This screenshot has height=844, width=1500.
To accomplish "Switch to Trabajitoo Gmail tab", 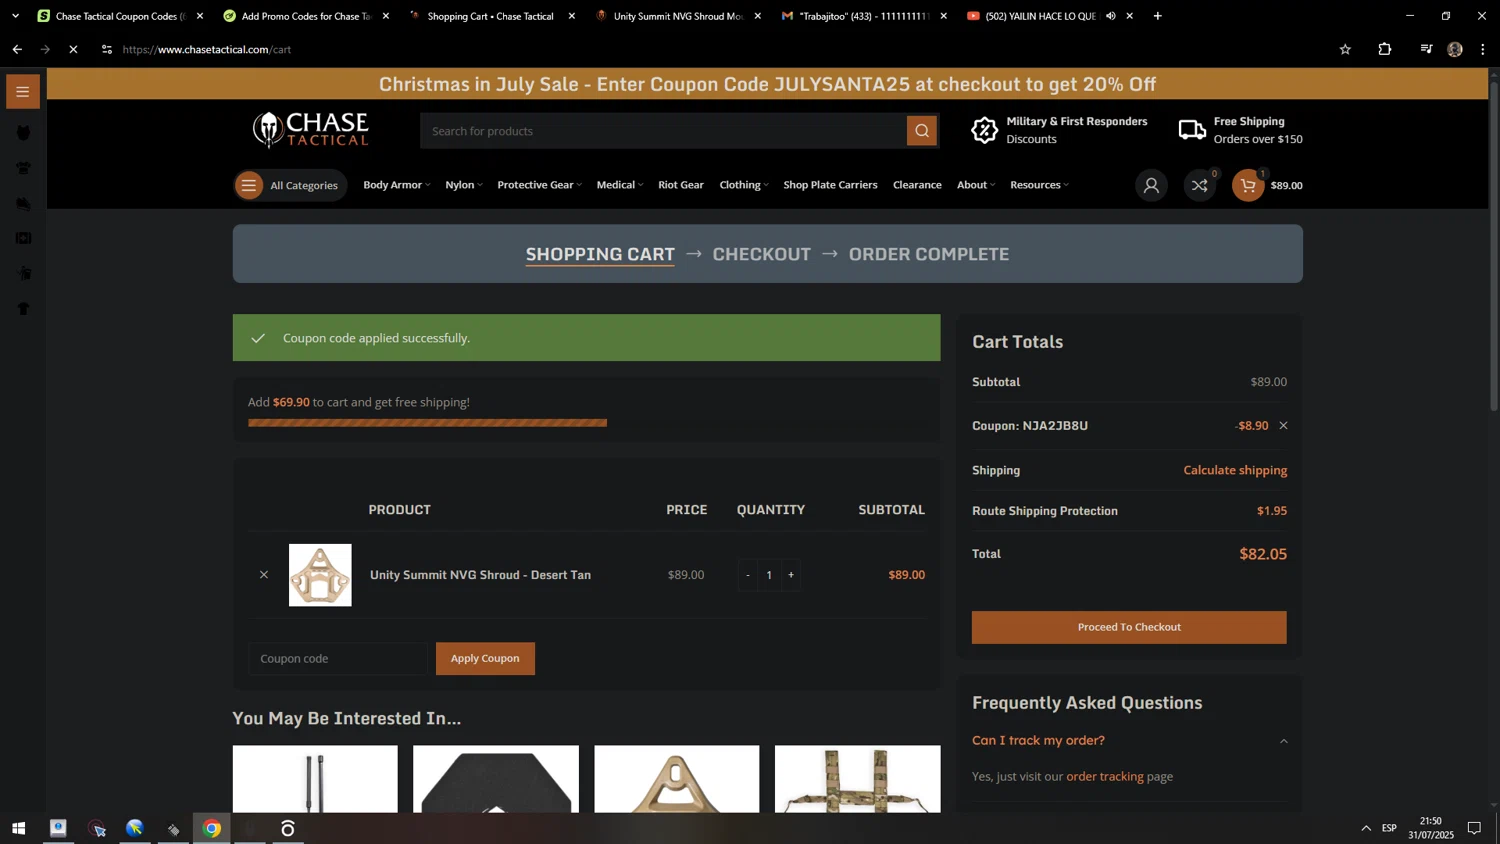I will click(x=863, y=16).
